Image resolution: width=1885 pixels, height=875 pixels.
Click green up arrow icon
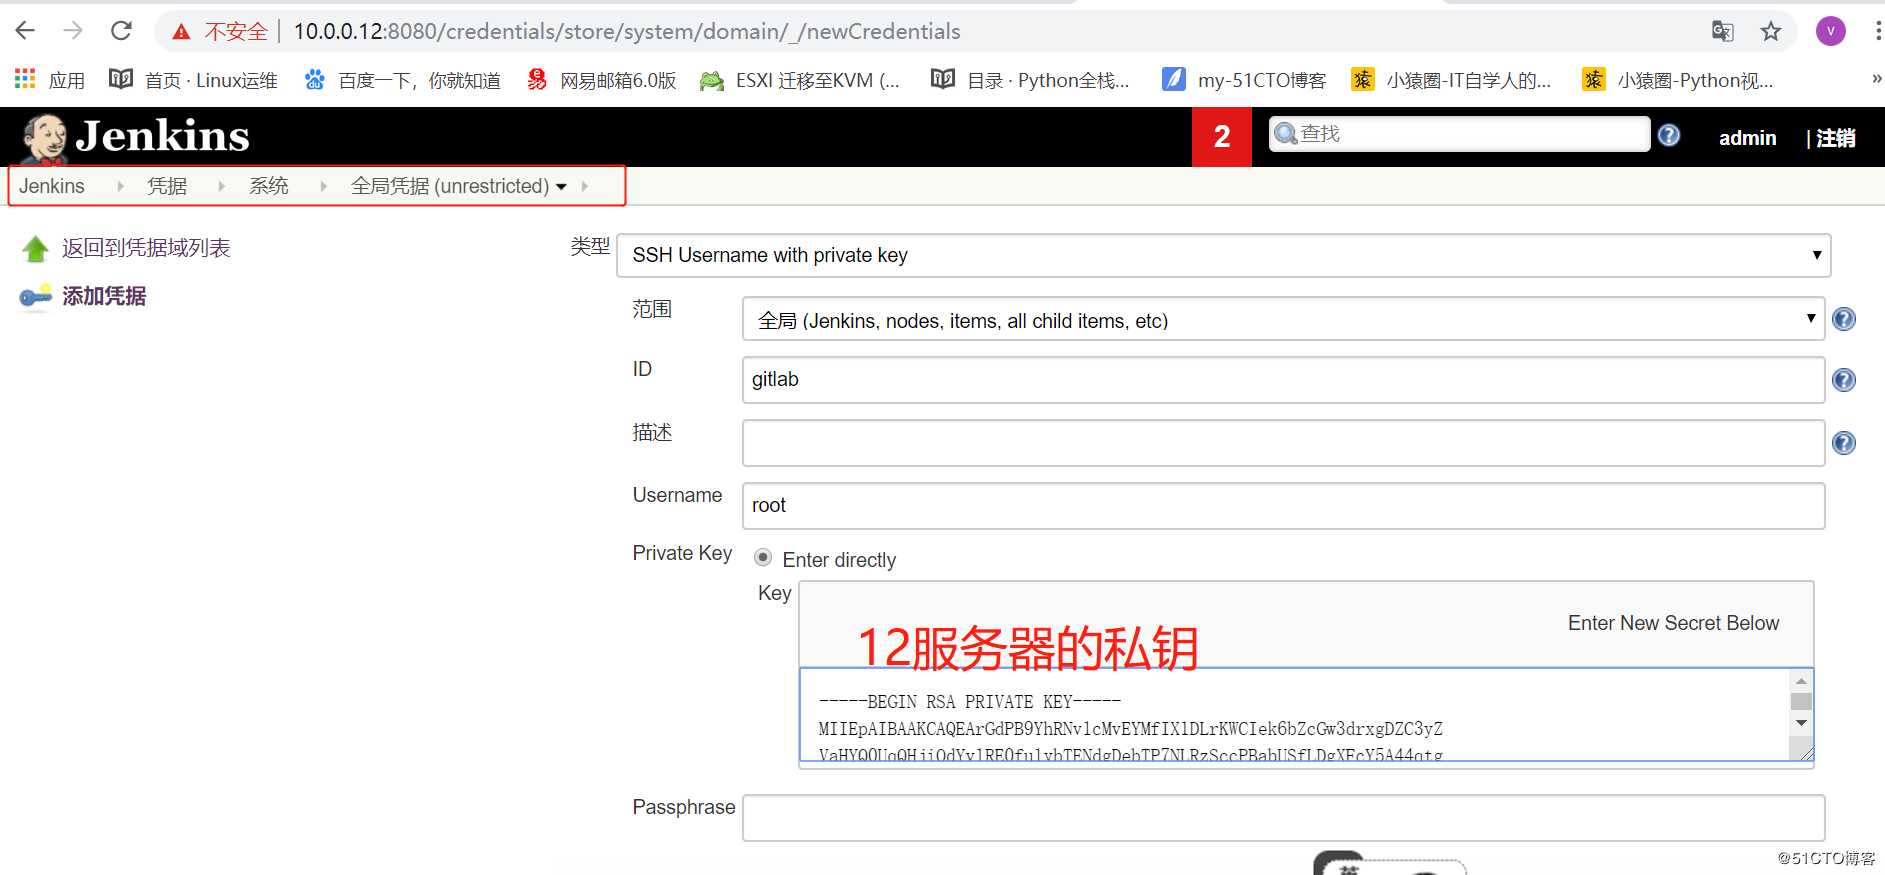tap(36, 249)
